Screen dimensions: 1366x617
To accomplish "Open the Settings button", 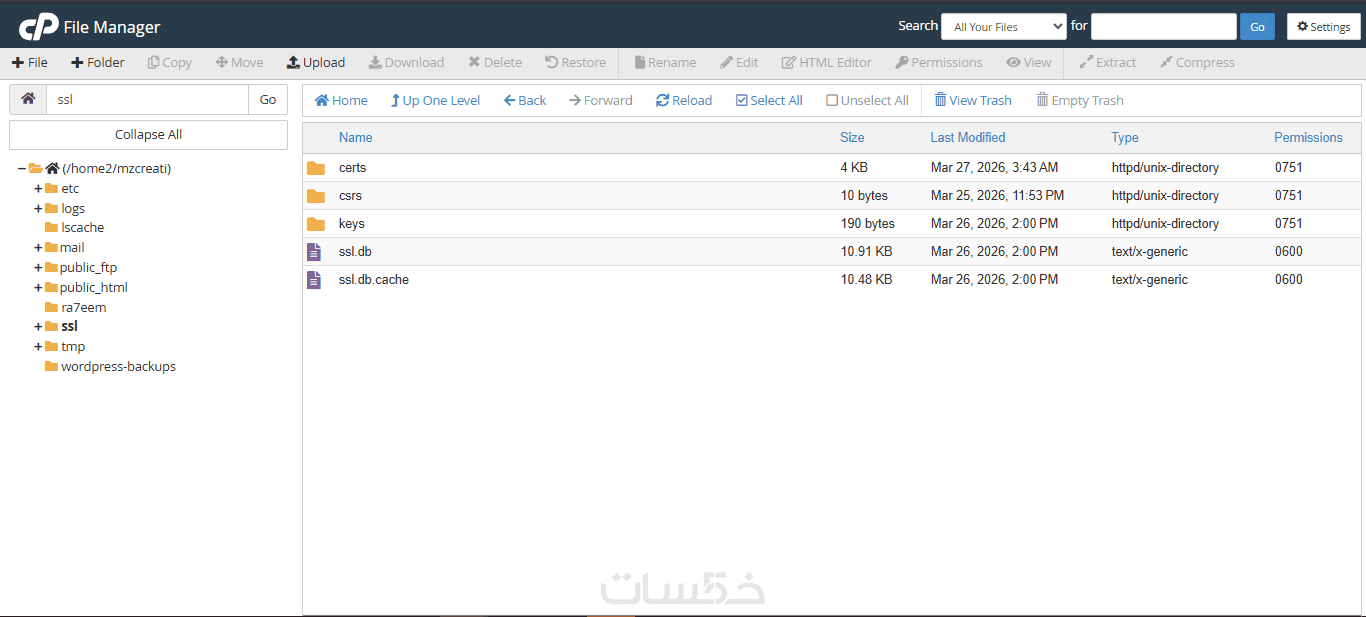I will tap(1323, 27).
